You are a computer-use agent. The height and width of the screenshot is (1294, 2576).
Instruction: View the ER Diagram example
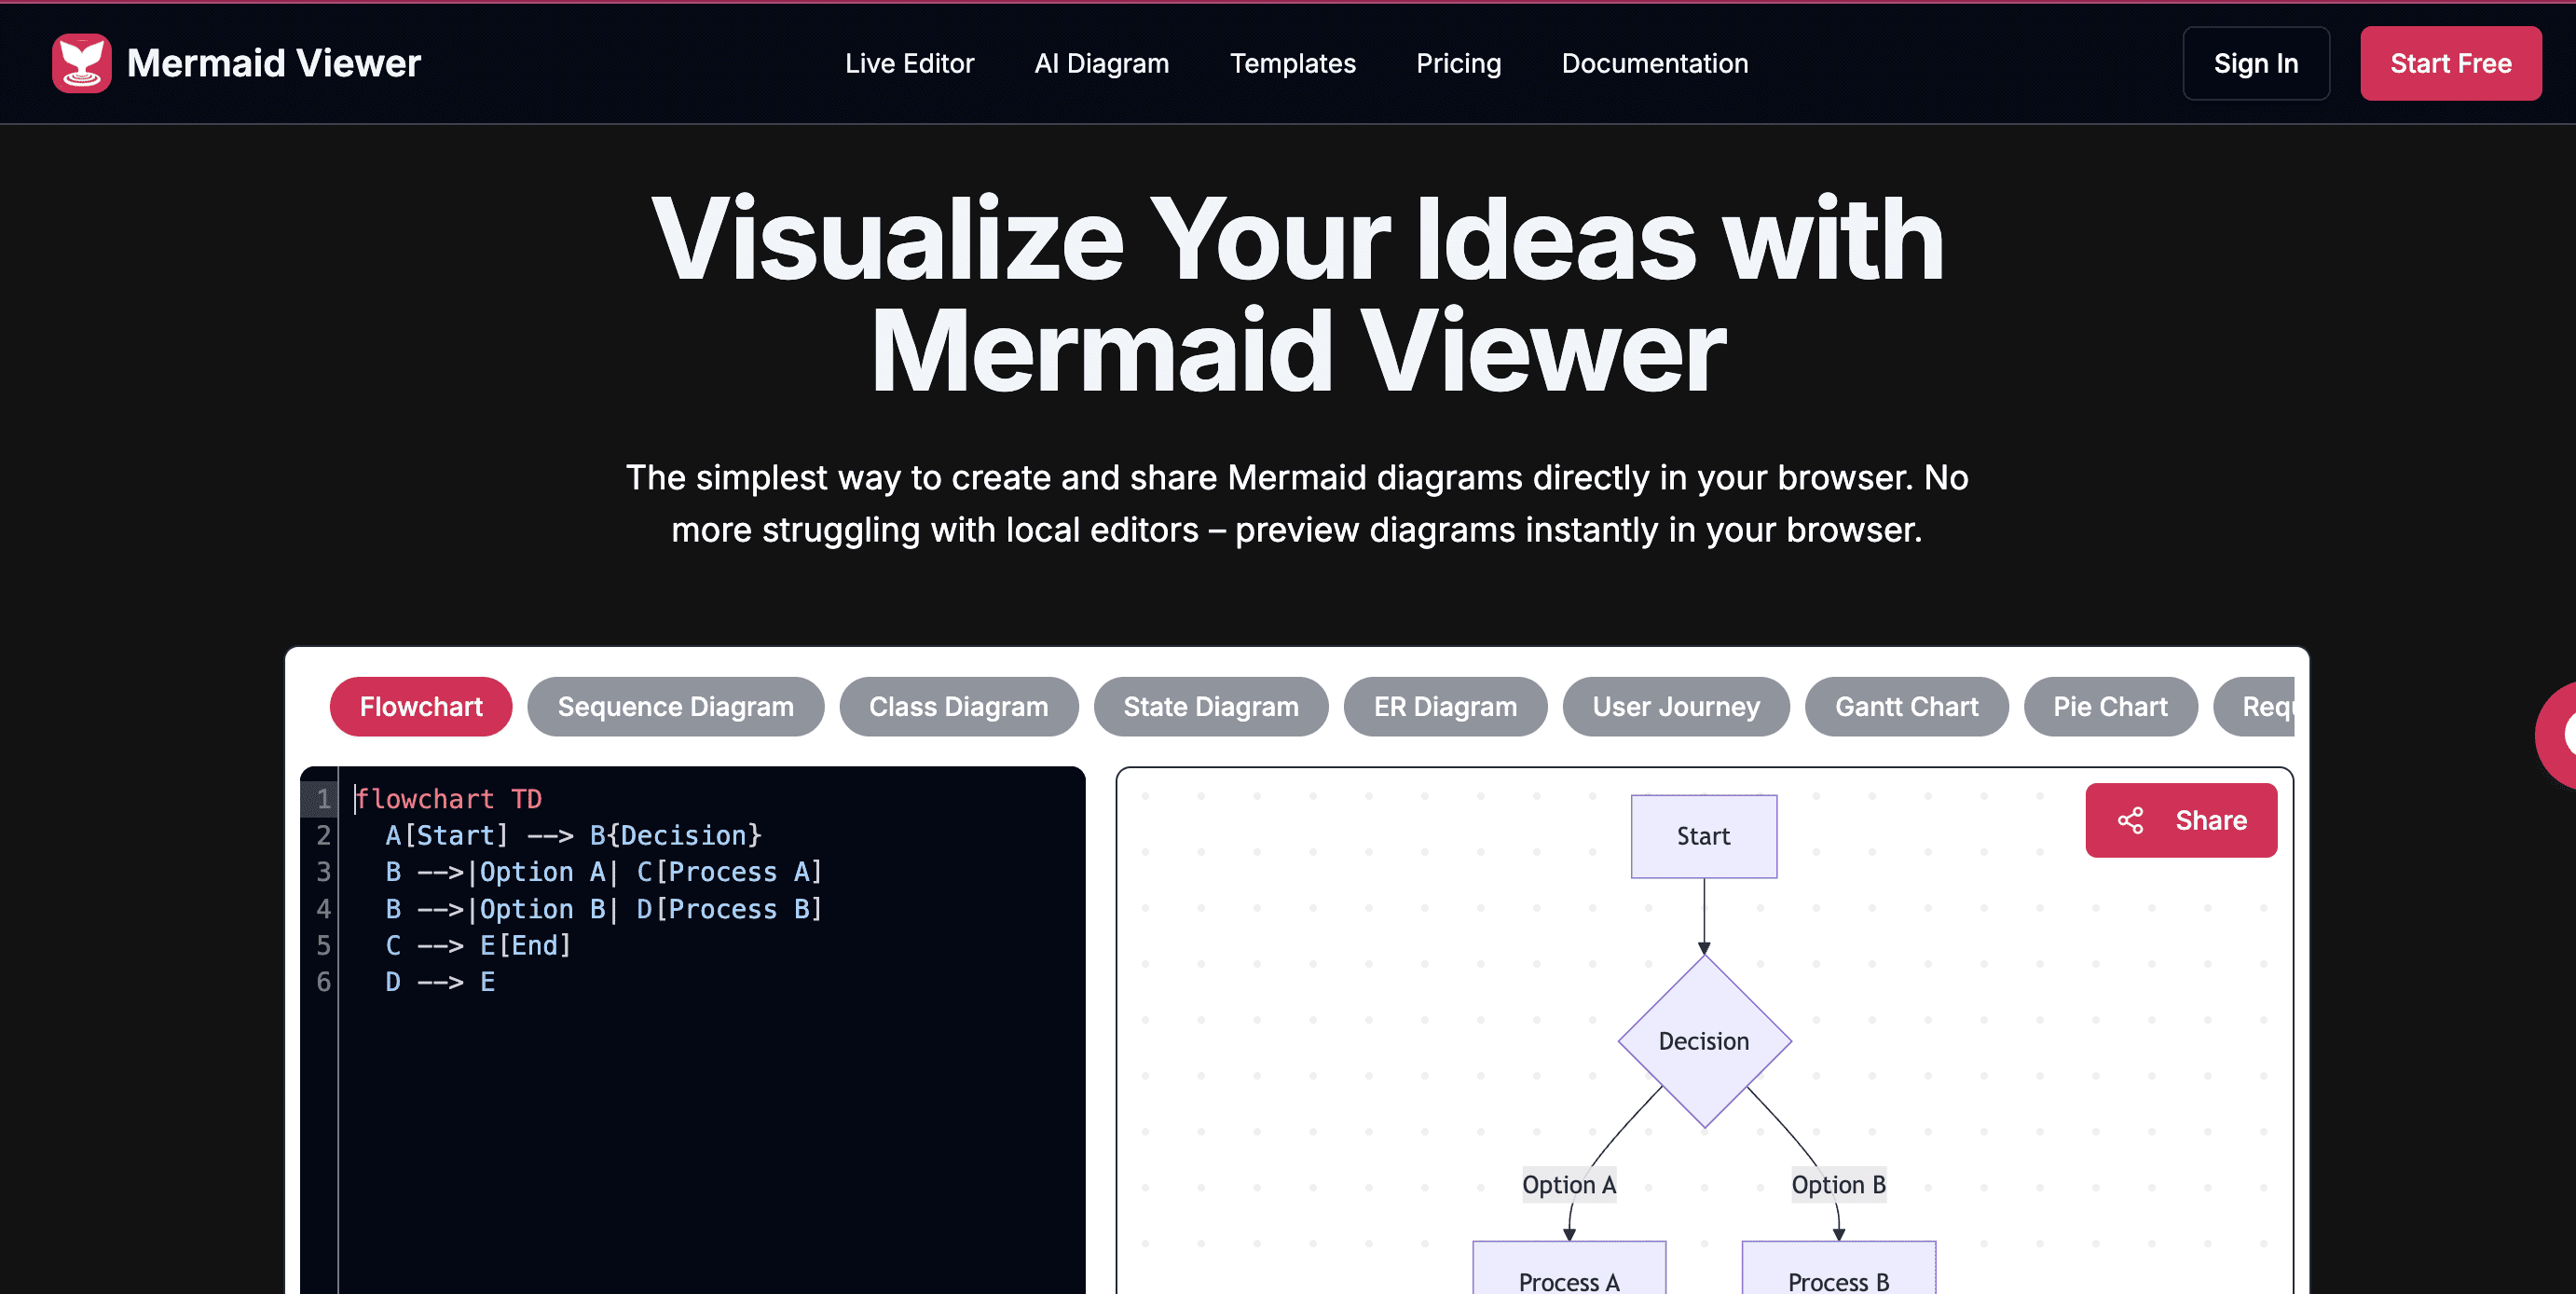(x=1445, y=706)
